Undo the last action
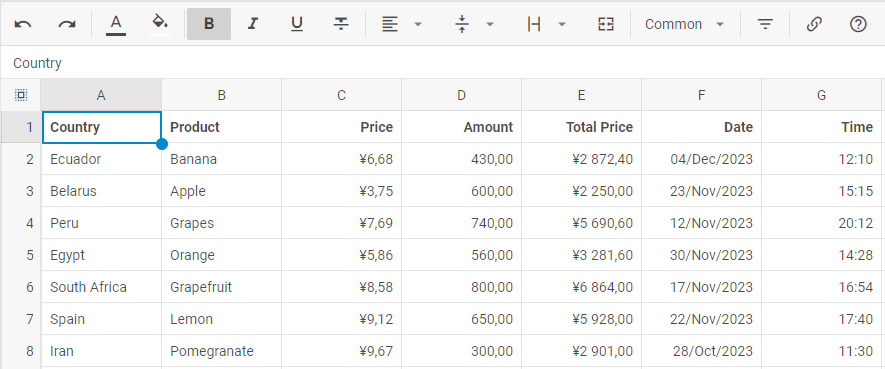 [x=23, y=24]
